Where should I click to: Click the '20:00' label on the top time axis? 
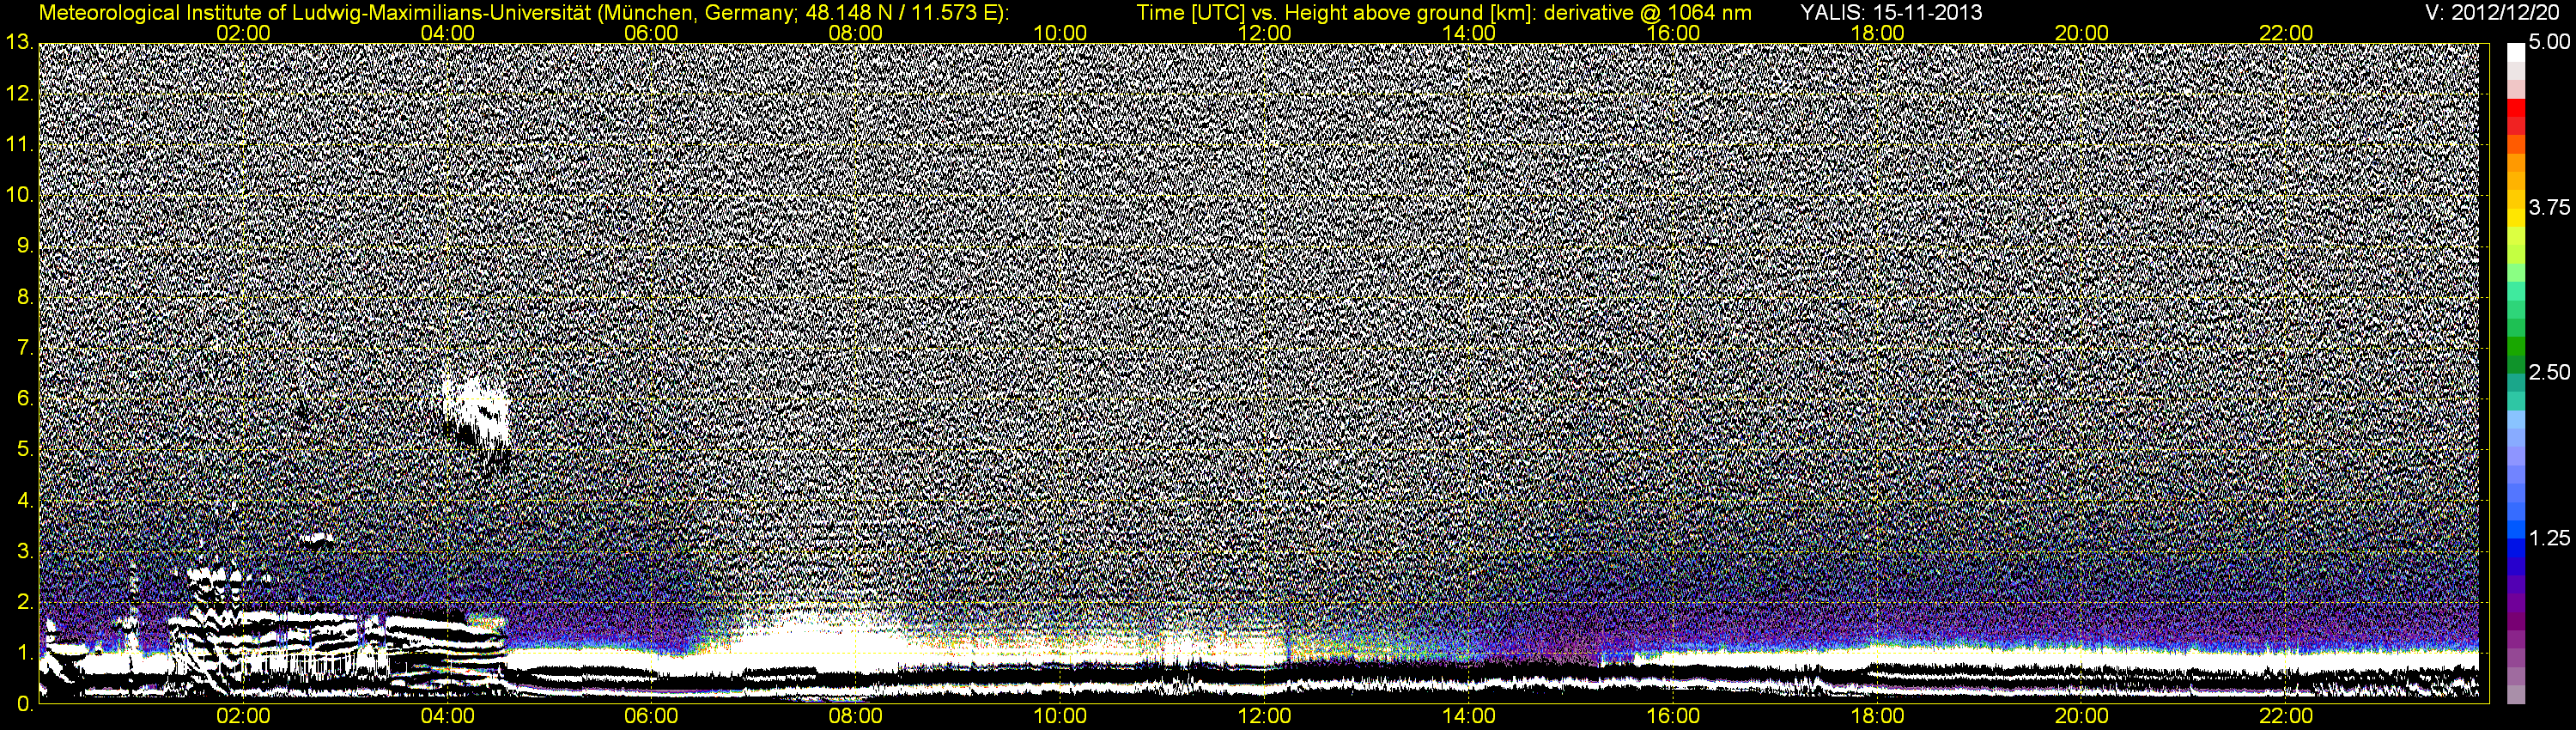tap(2082, 33)
